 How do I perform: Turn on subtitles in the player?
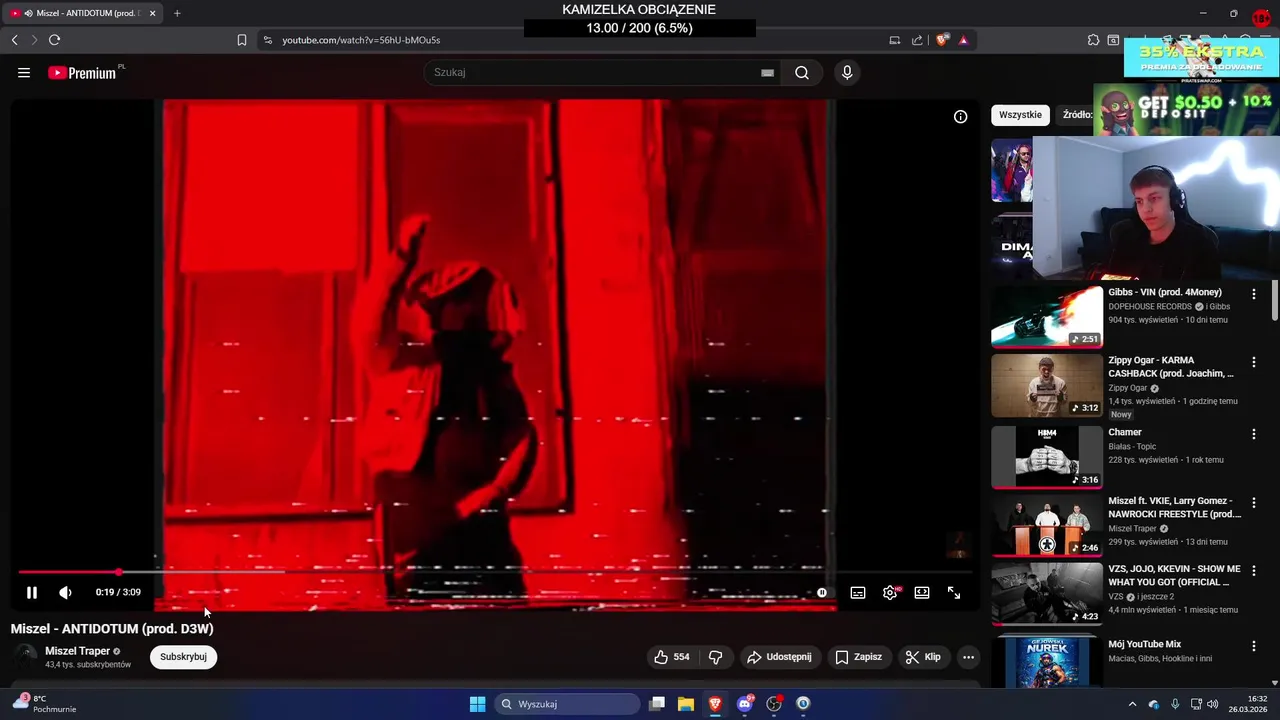pyautogui.click(x=858, y=593)
